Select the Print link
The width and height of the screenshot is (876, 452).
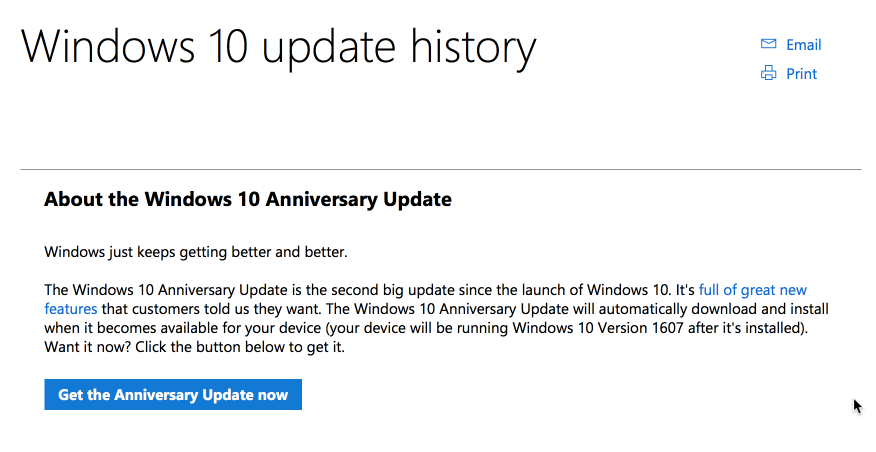(801, 74)
